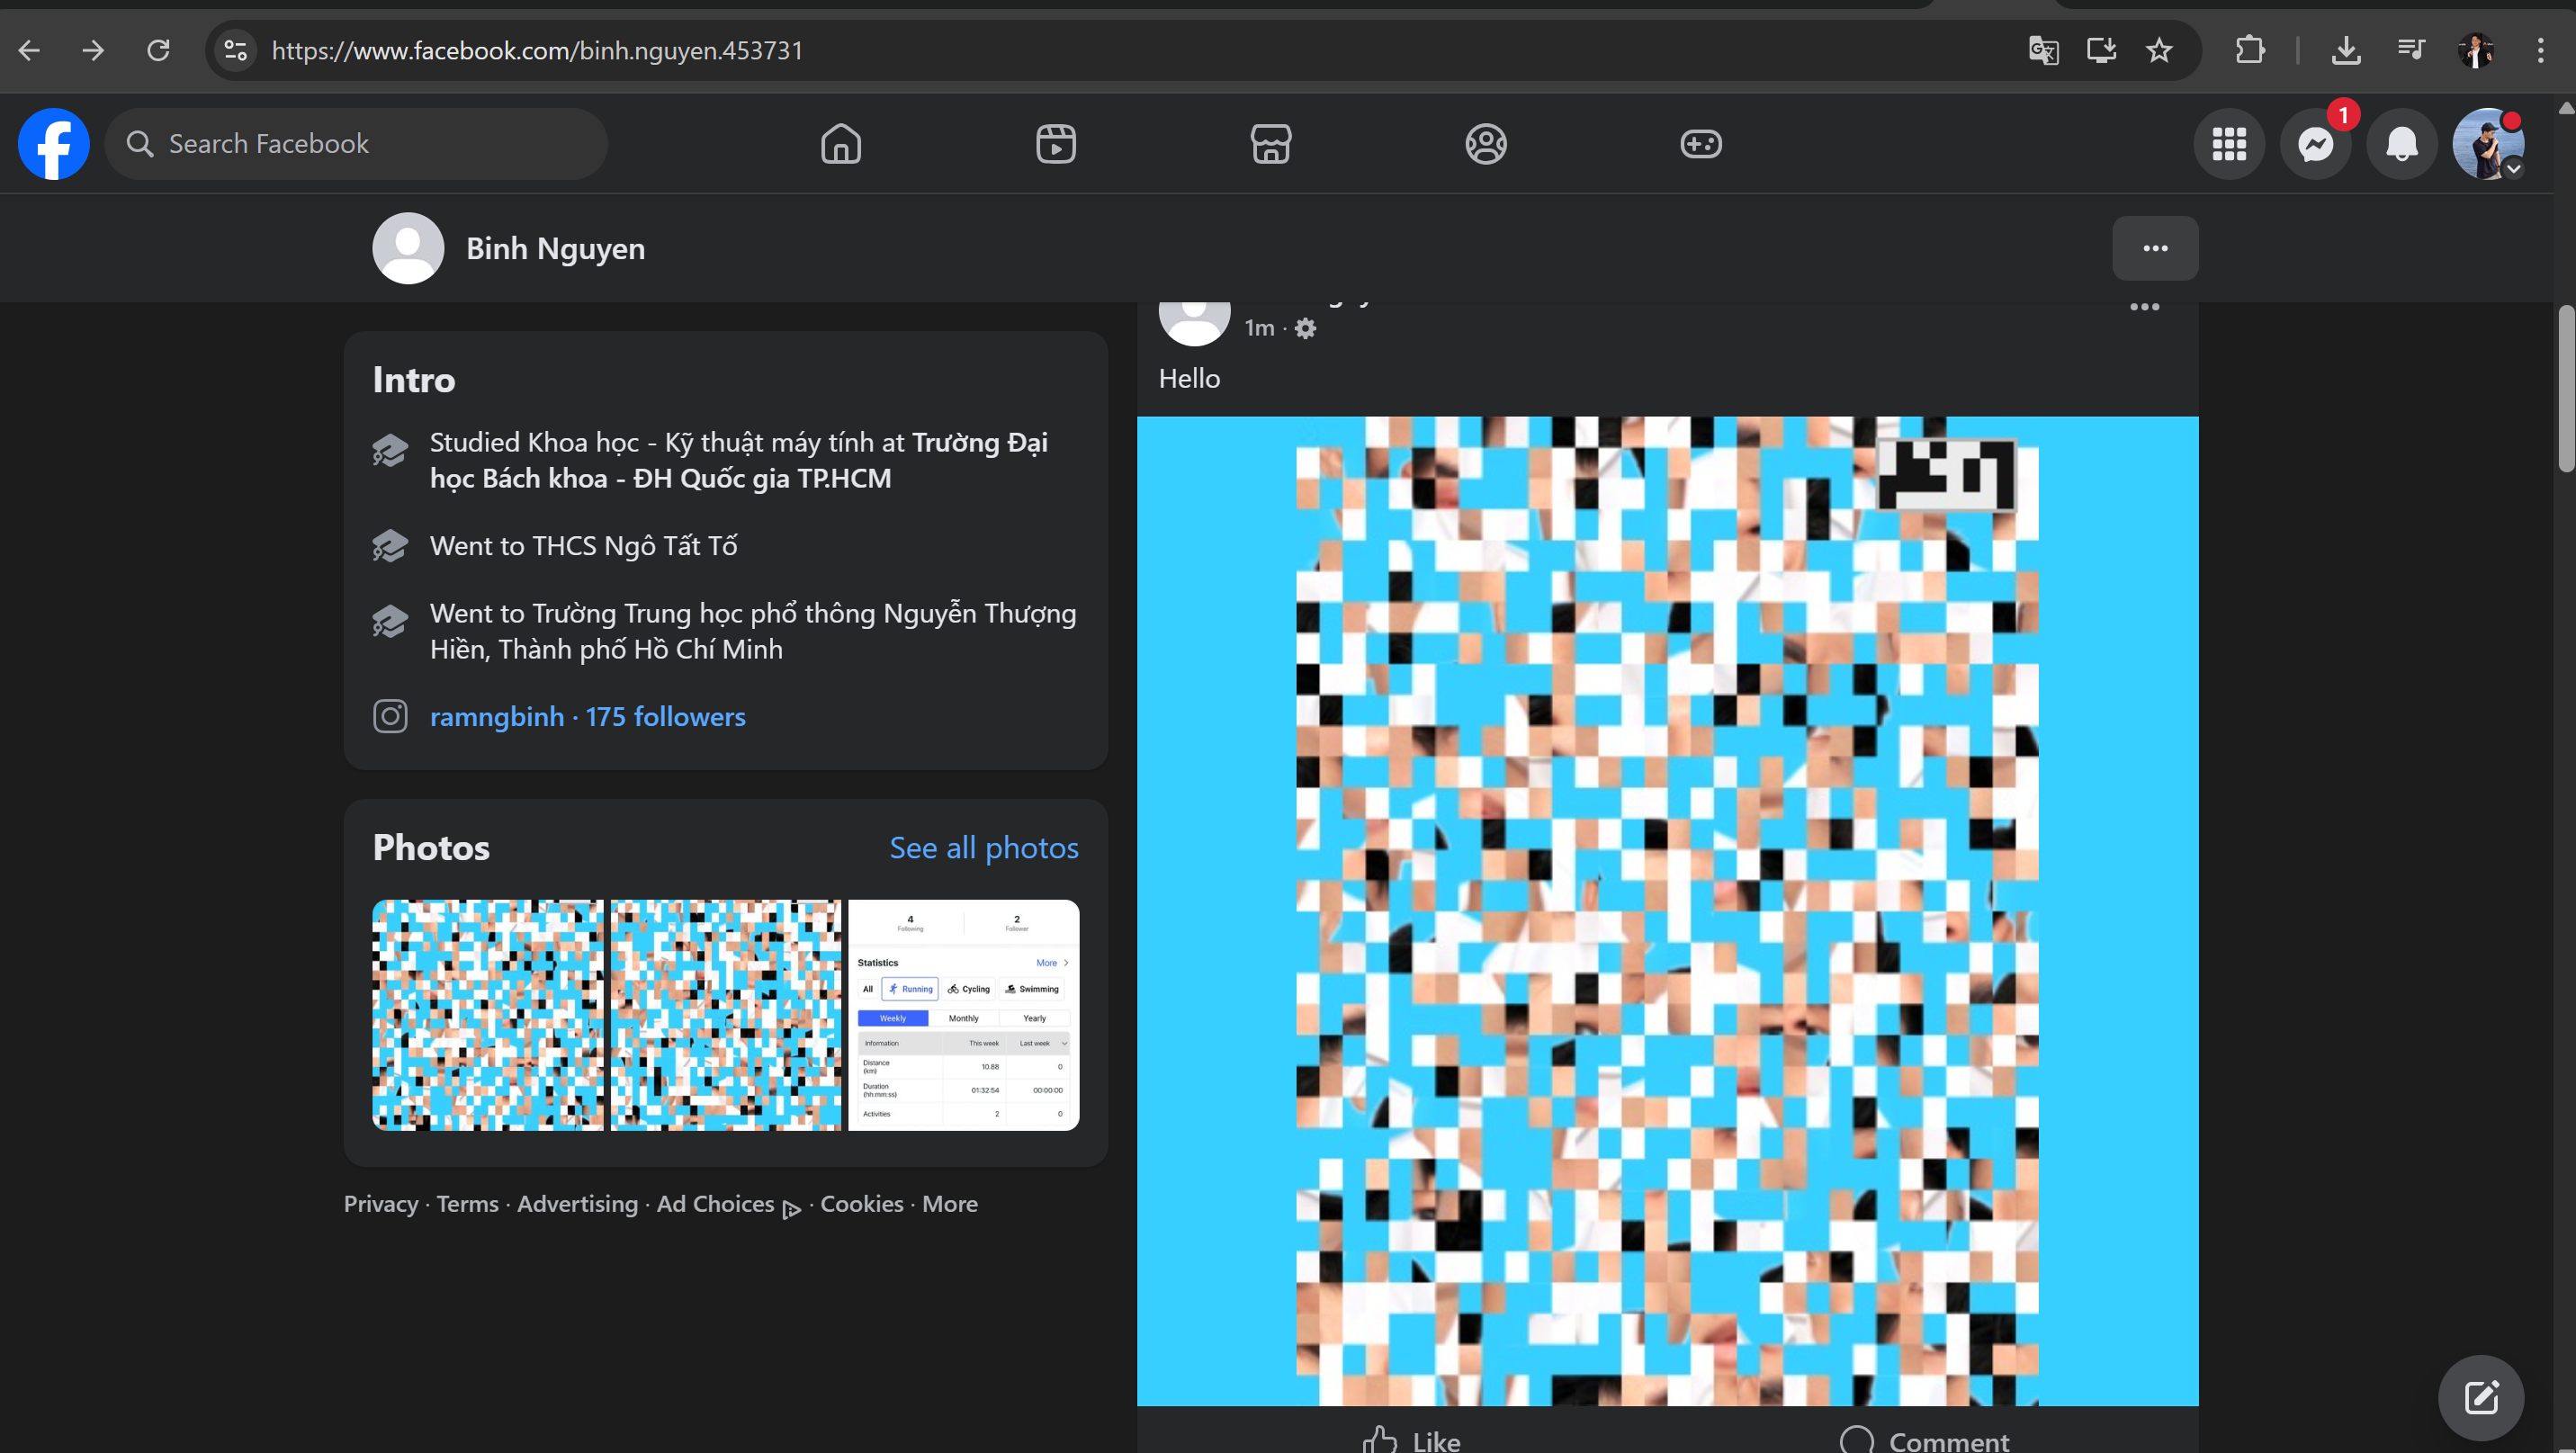Open the Groups tab icon
Viewport: 2576px width, 1453px height.
(x=1485, y=144)
